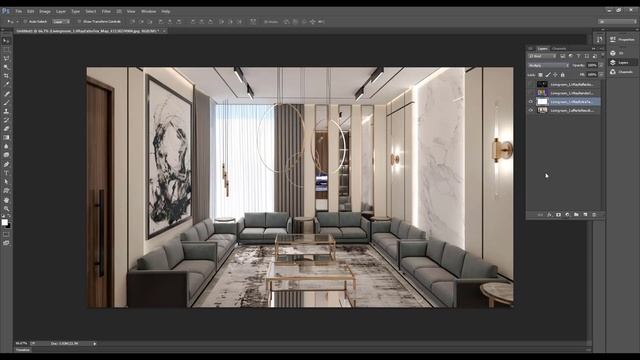Select the Crop tool

(x=6, y=76)
